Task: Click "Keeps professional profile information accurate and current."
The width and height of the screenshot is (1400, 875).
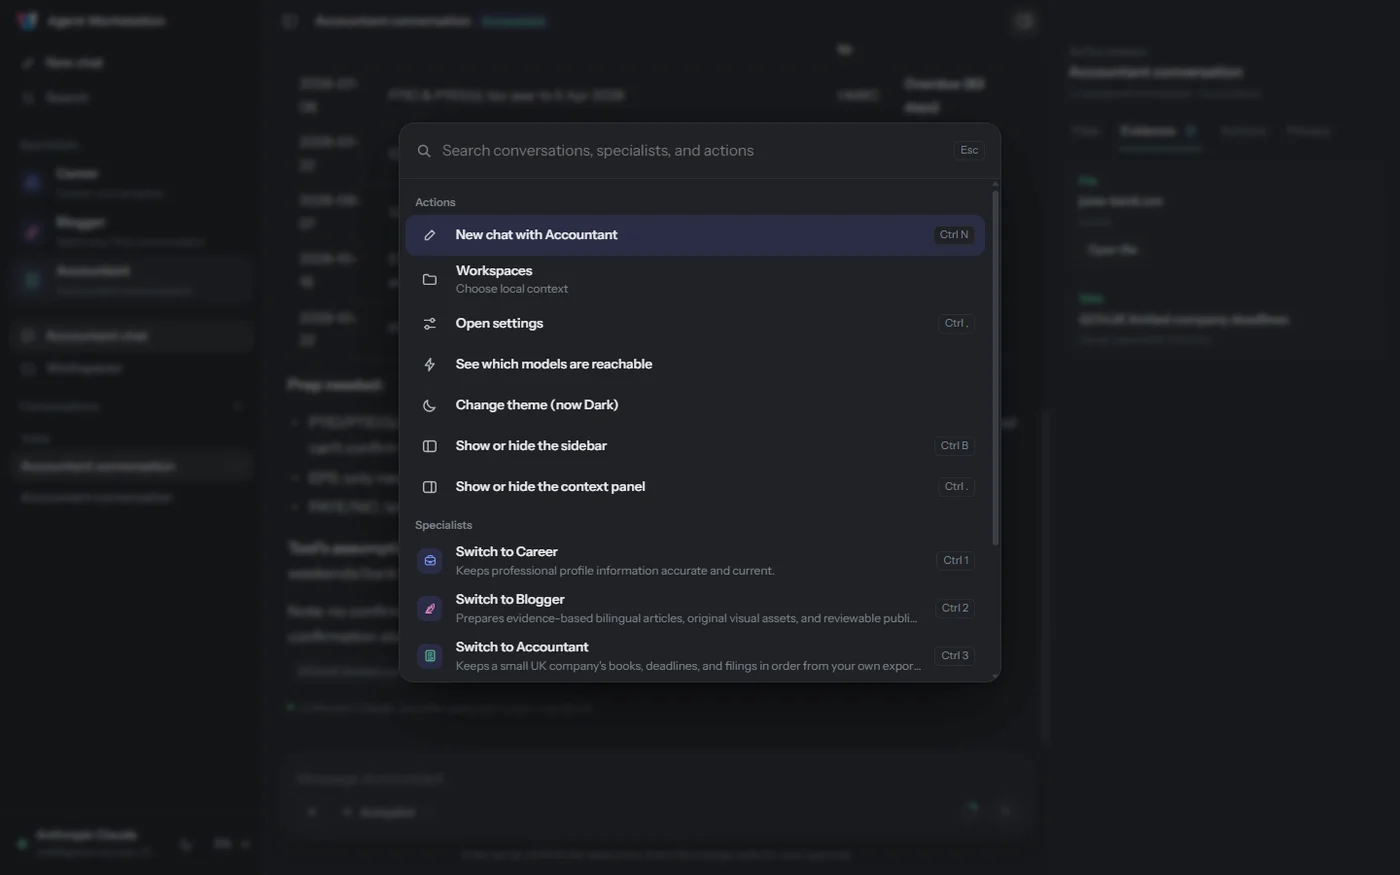Action: [x=615, y=571]
